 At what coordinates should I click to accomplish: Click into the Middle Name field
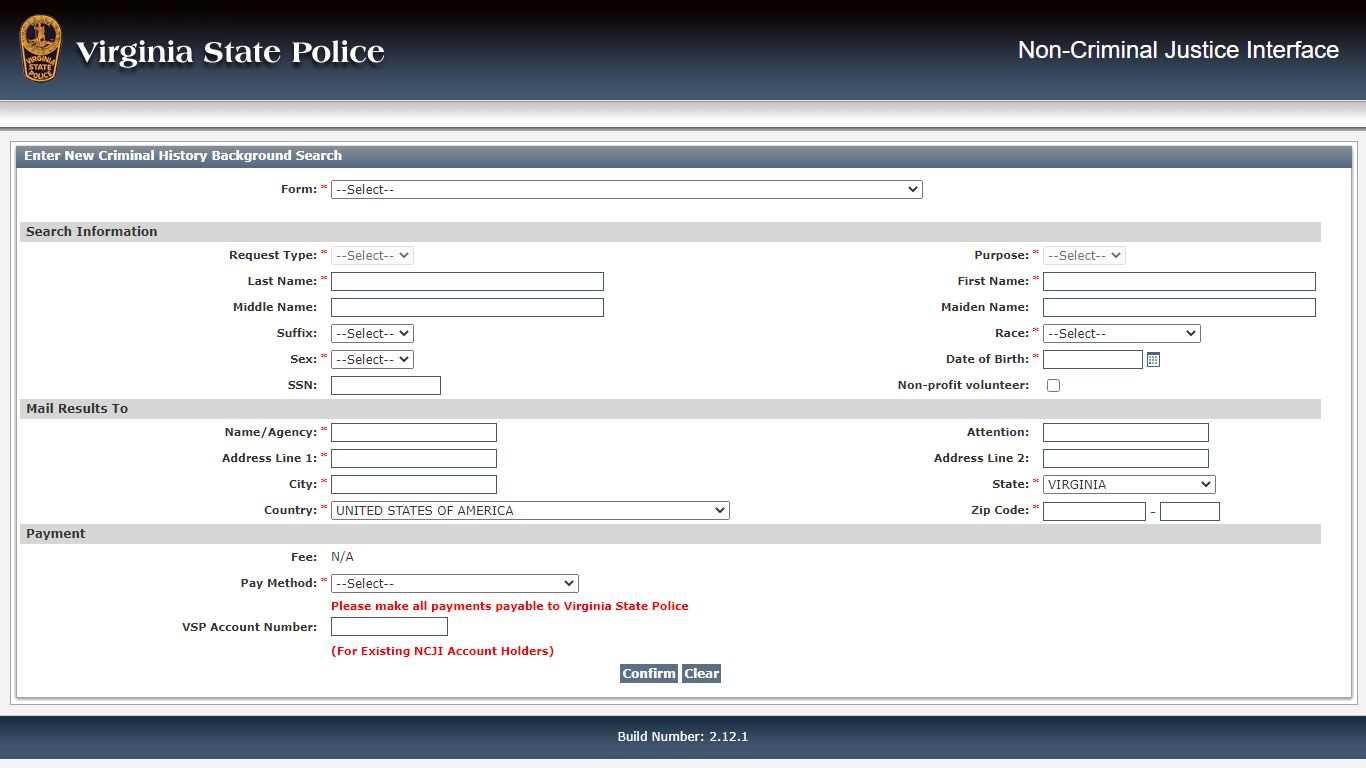467,308
